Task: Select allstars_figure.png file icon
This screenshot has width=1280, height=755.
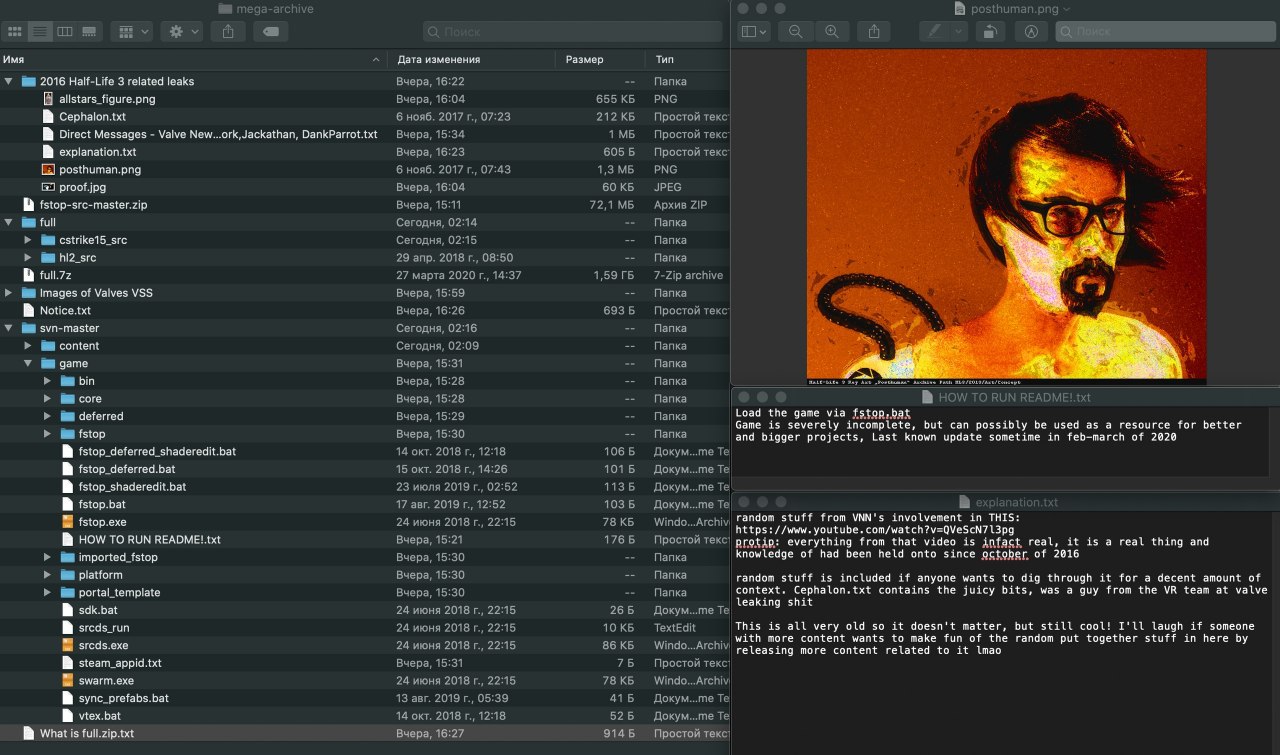Action: [x=48, y=99]
